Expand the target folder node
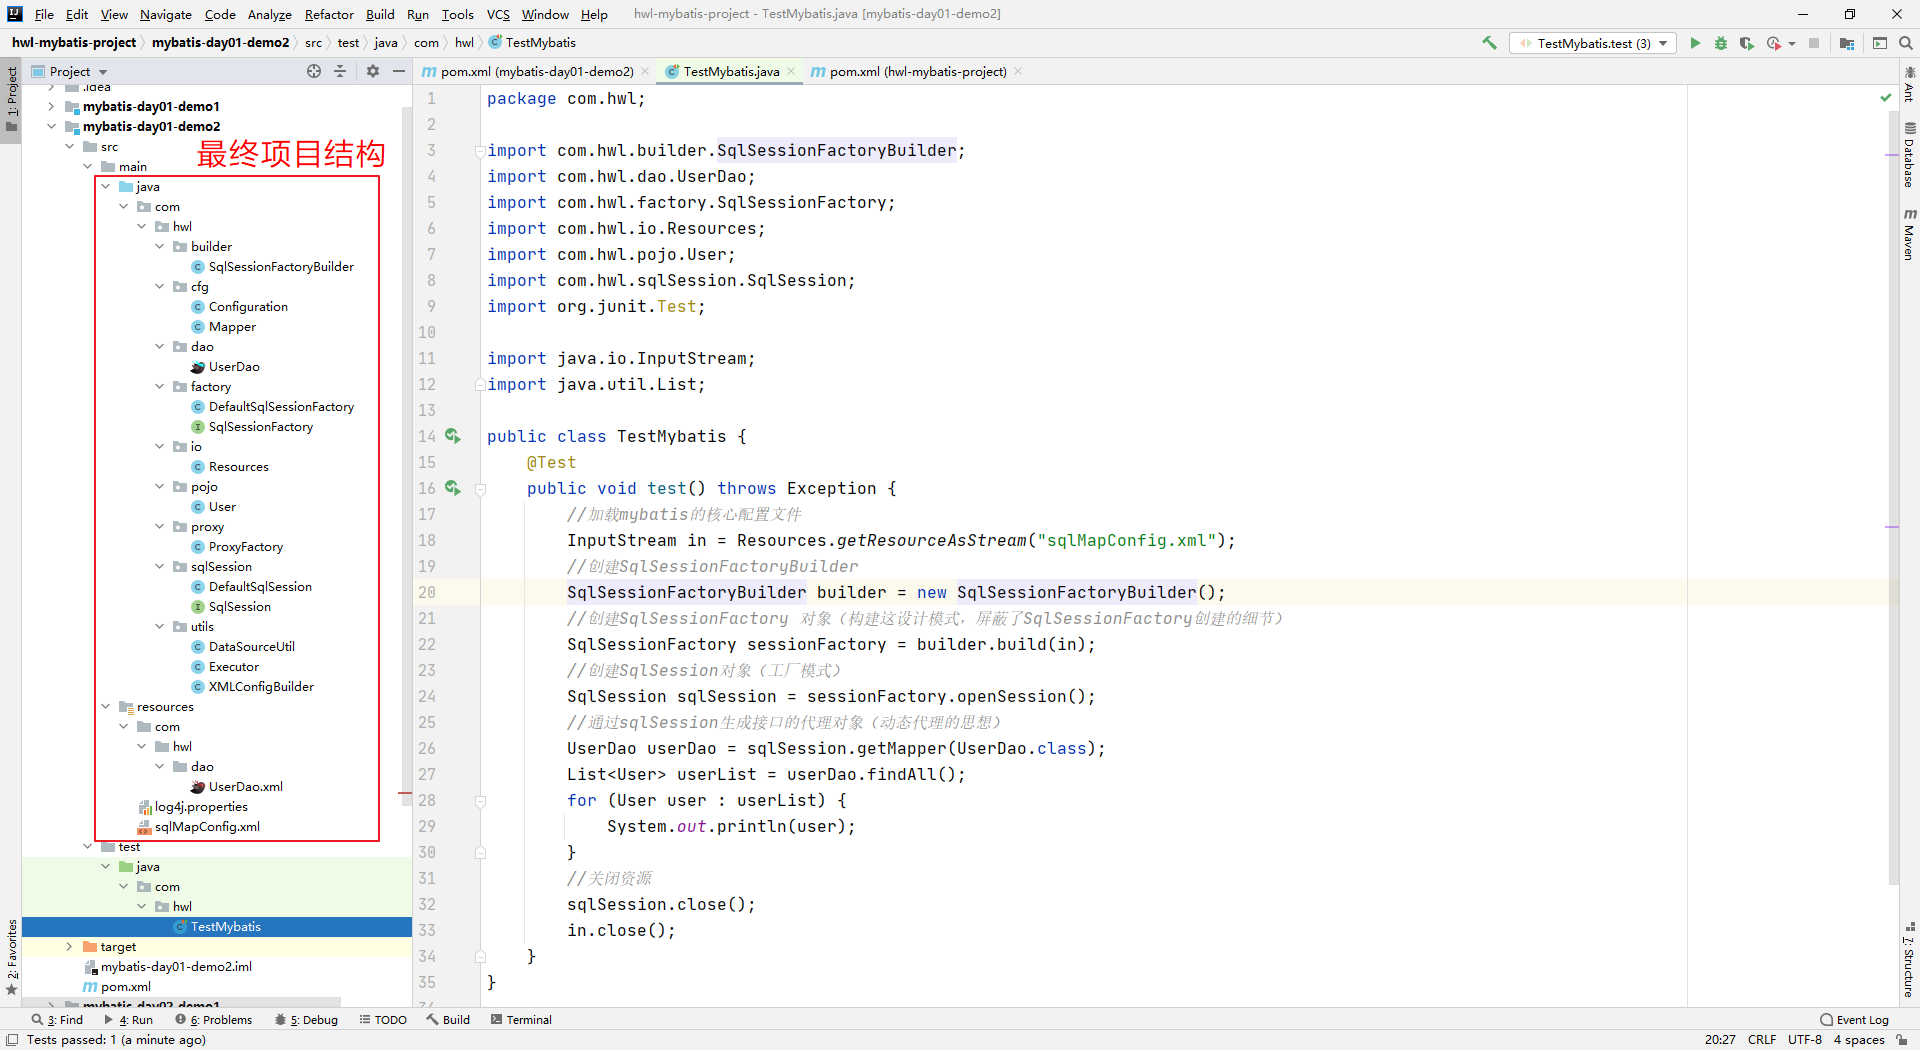Viewport: 1920px width, 1050px height. (69, 946)
